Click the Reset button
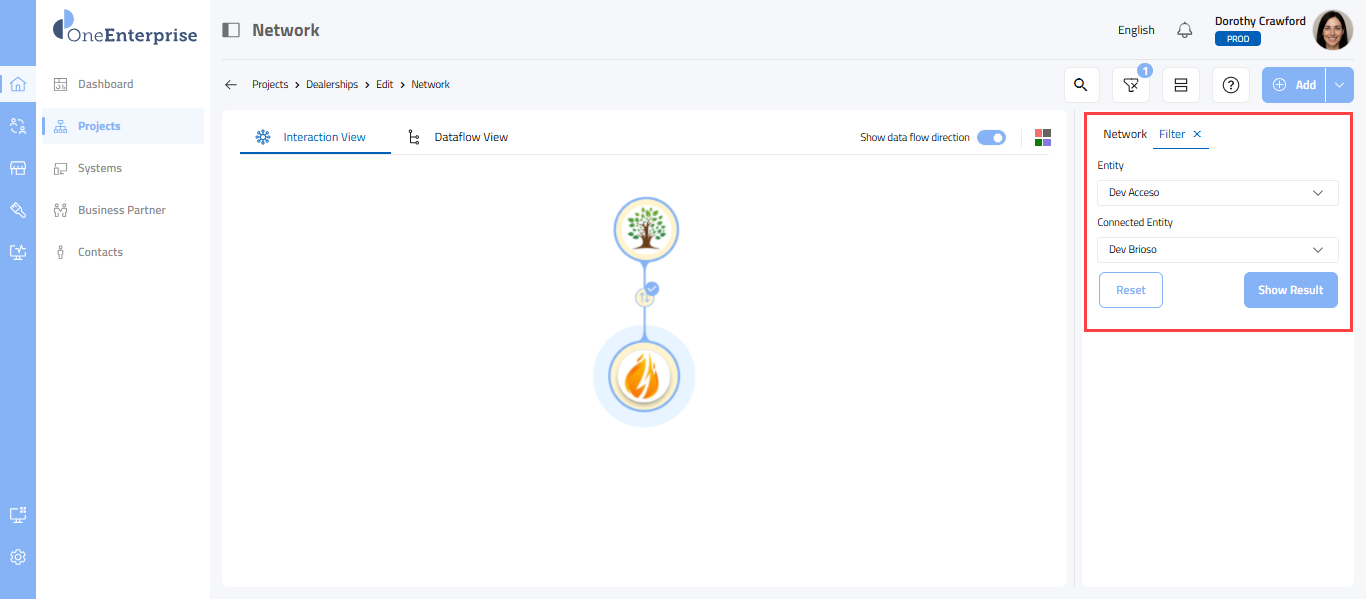This screenshot has height=599, width=1366. (1131, 290)
